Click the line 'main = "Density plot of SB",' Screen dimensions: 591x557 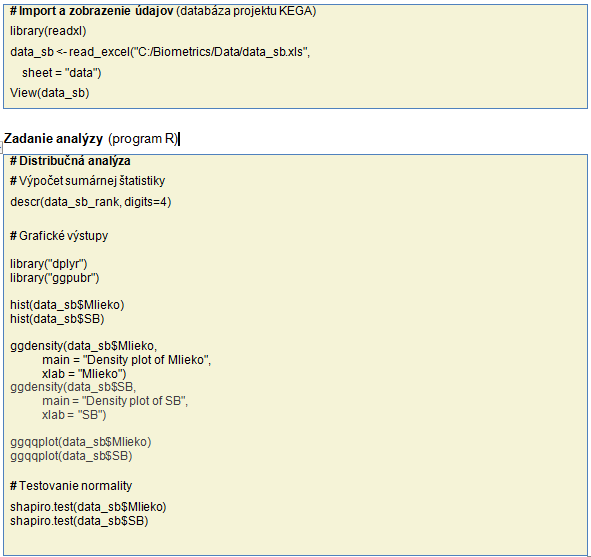(115, 401)
